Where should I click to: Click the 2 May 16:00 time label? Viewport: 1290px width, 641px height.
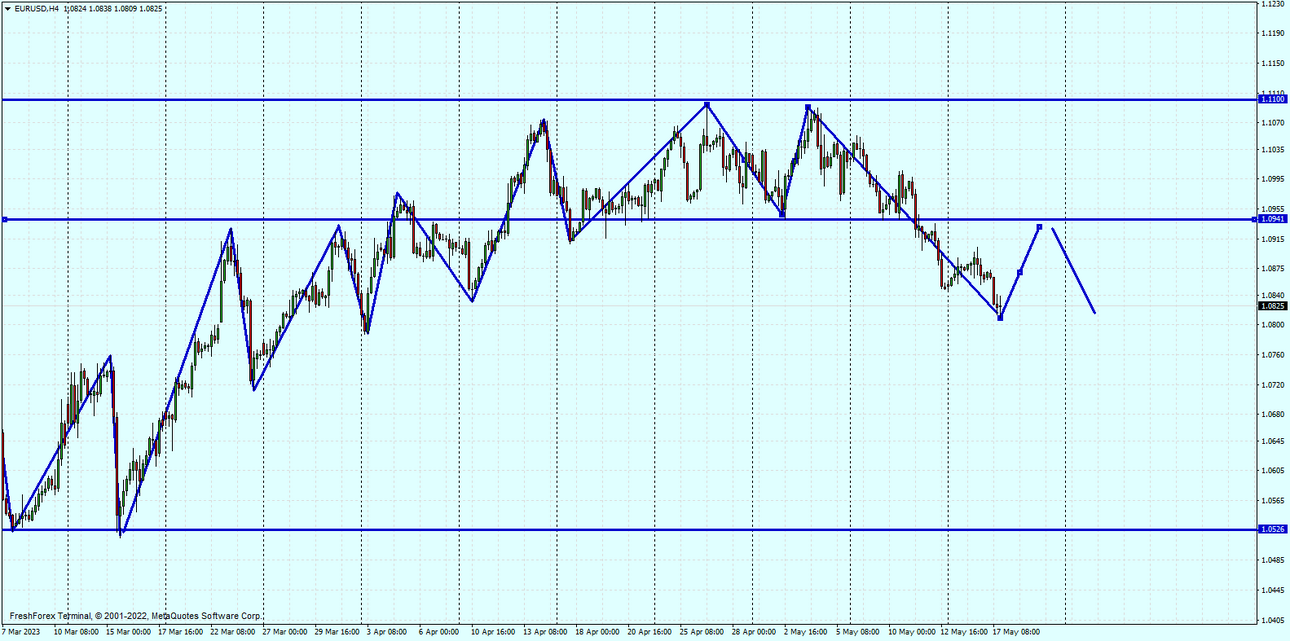805,632
